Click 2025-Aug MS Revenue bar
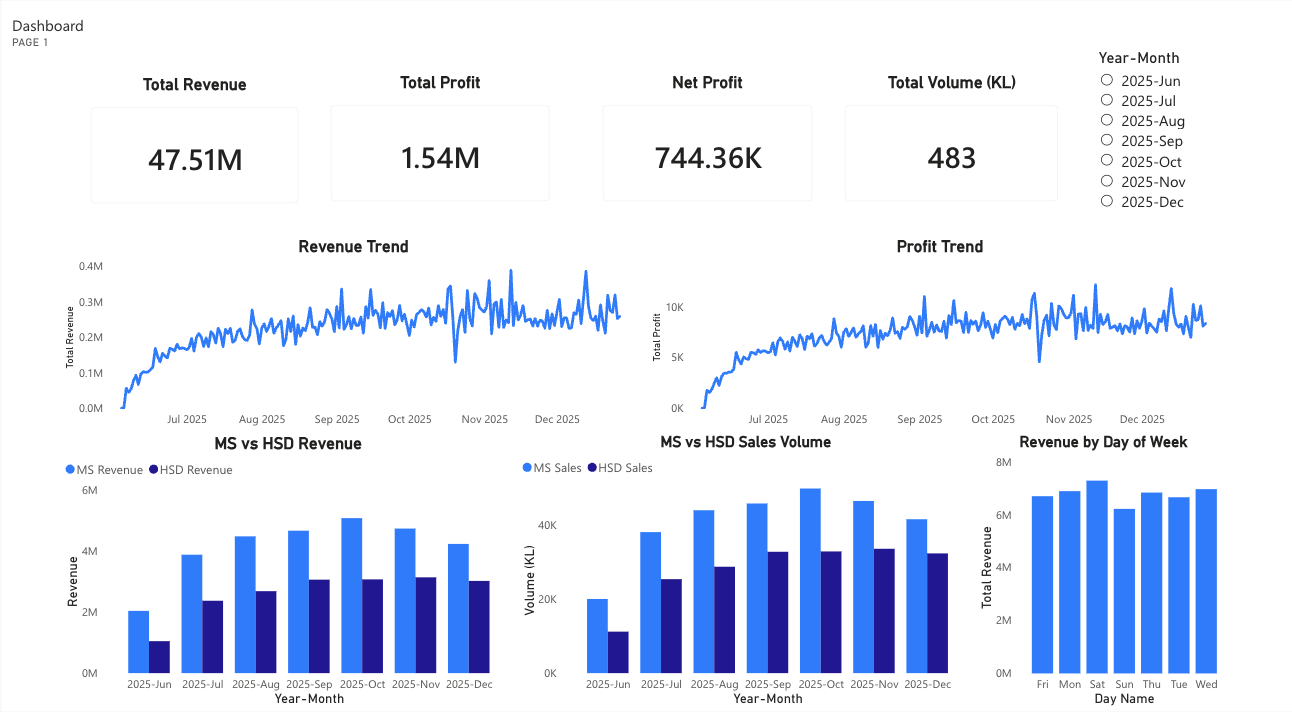This screenshot has width=1292, height=712. point(245,604)
